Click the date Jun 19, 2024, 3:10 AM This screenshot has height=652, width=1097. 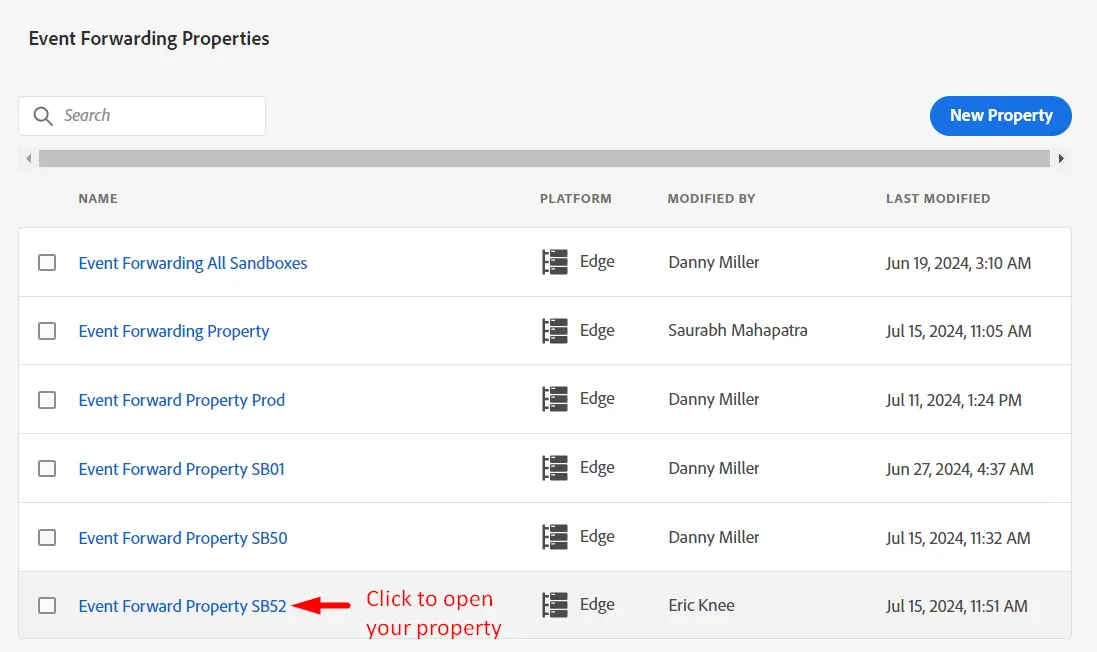coord(958,263)
